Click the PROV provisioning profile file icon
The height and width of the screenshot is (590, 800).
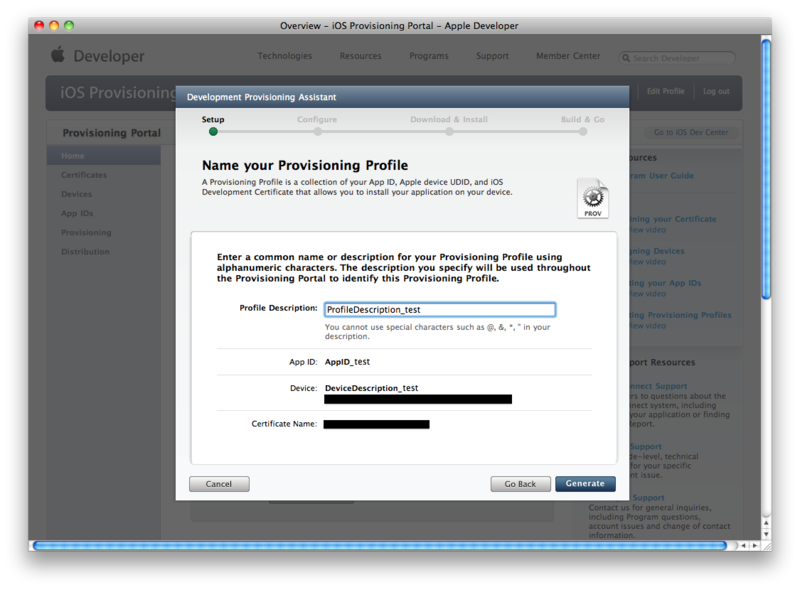coord(593,199)
